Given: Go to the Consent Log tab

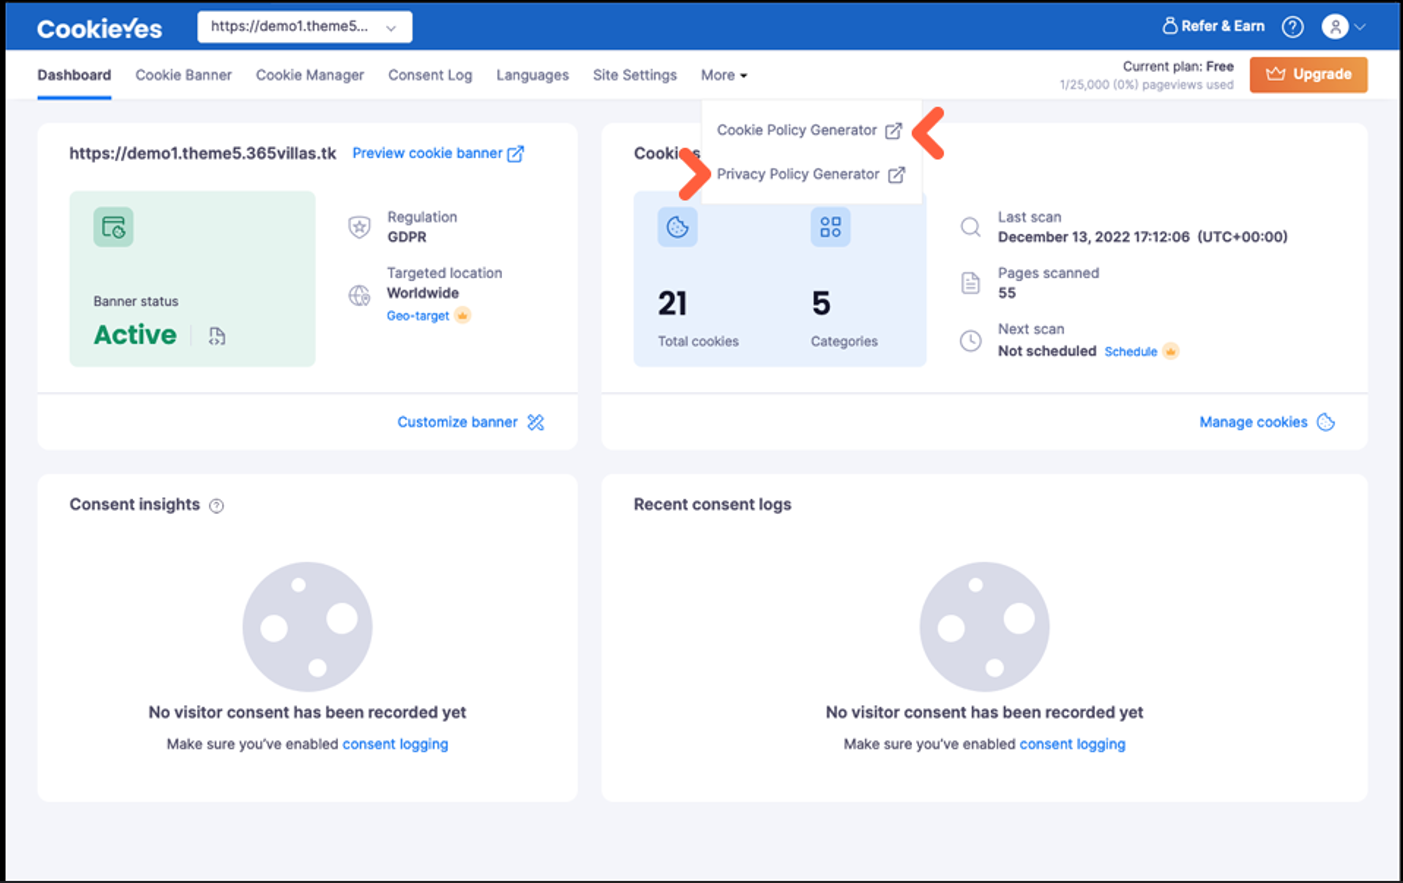Looking at the screenshot, I should 430,75.
